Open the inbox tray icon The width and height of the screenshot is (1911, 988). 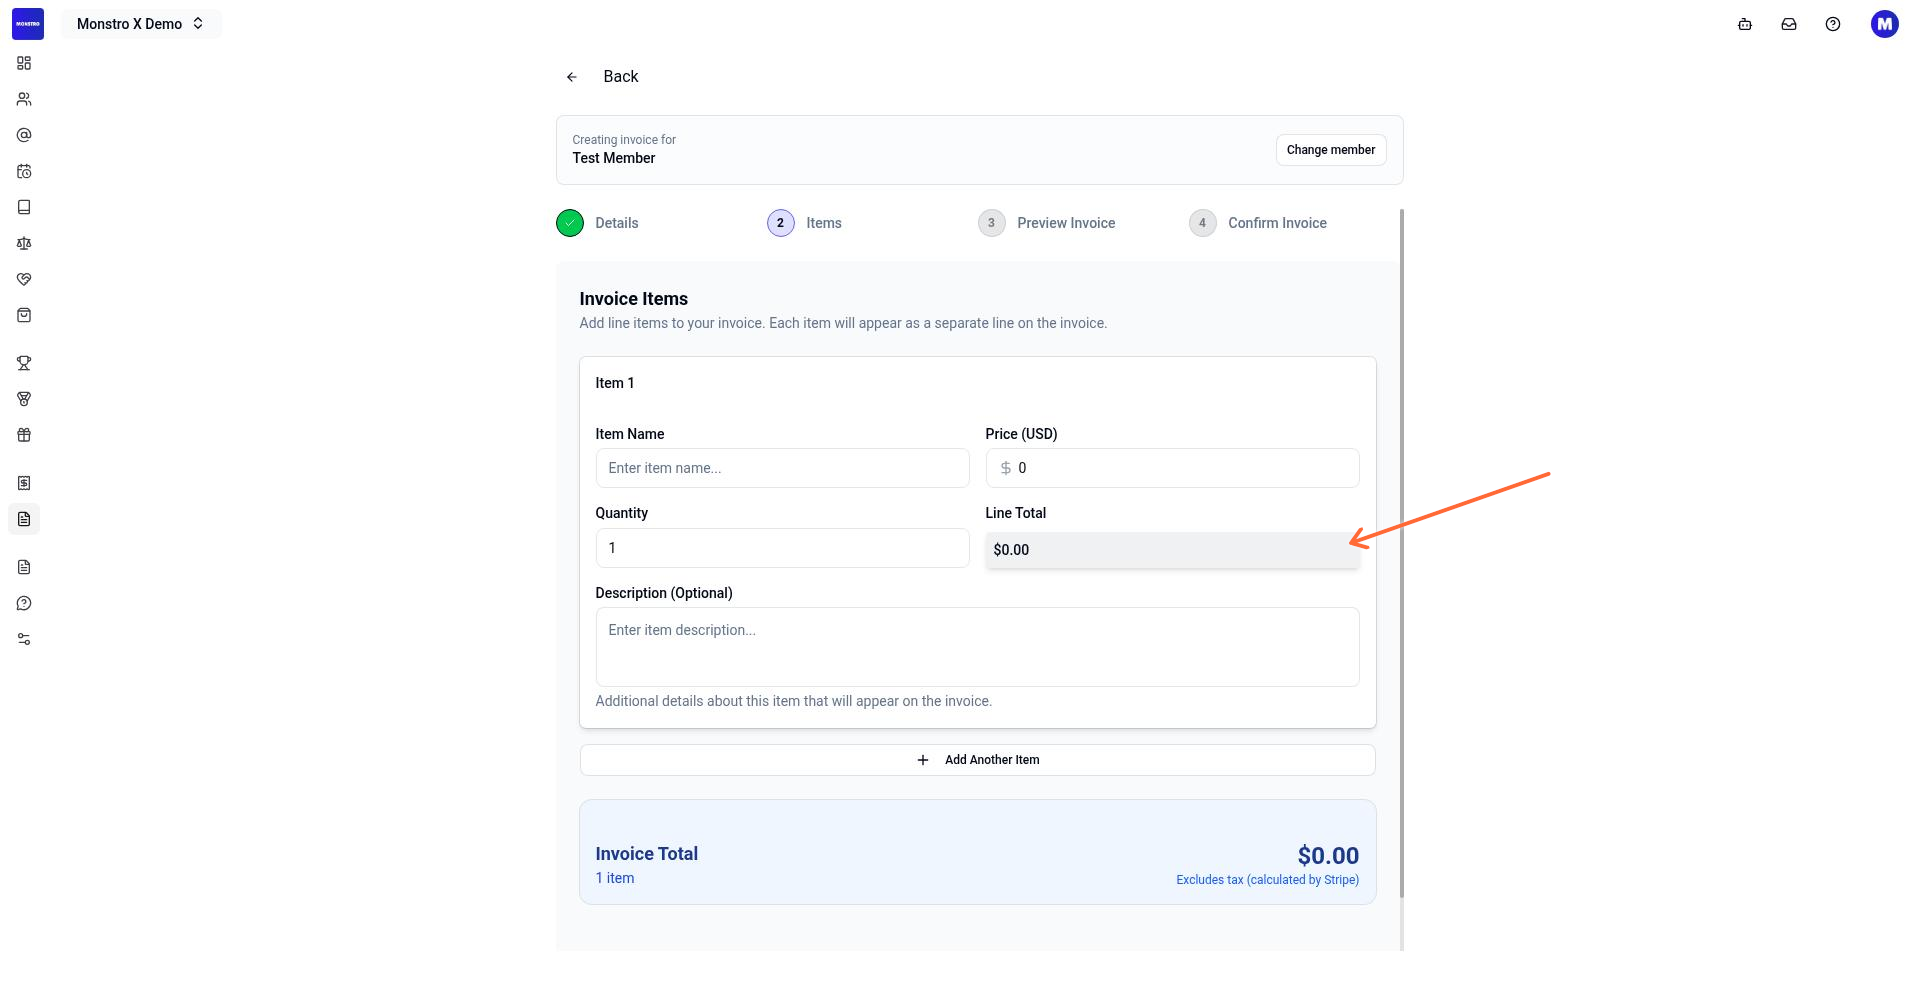[x=1789, y=24]
